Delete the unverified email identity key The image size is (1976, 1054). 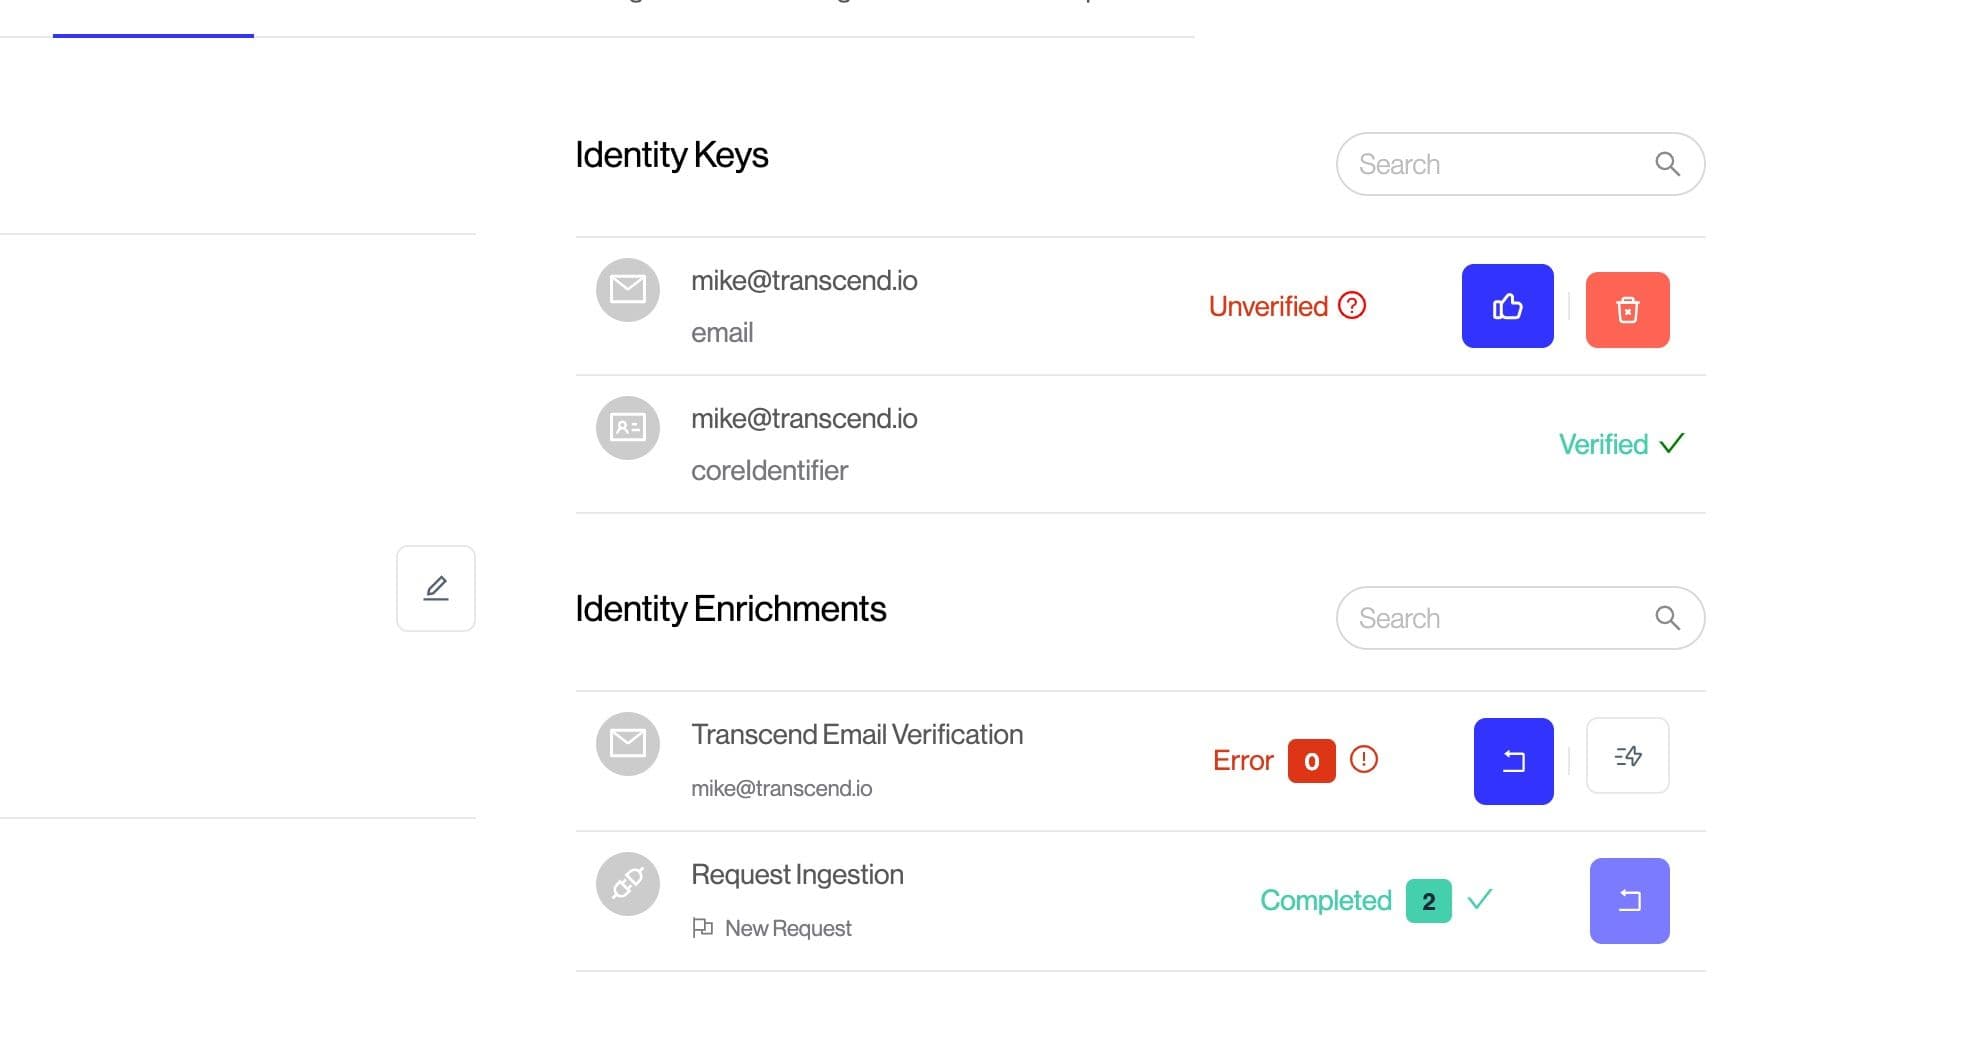1627,310
